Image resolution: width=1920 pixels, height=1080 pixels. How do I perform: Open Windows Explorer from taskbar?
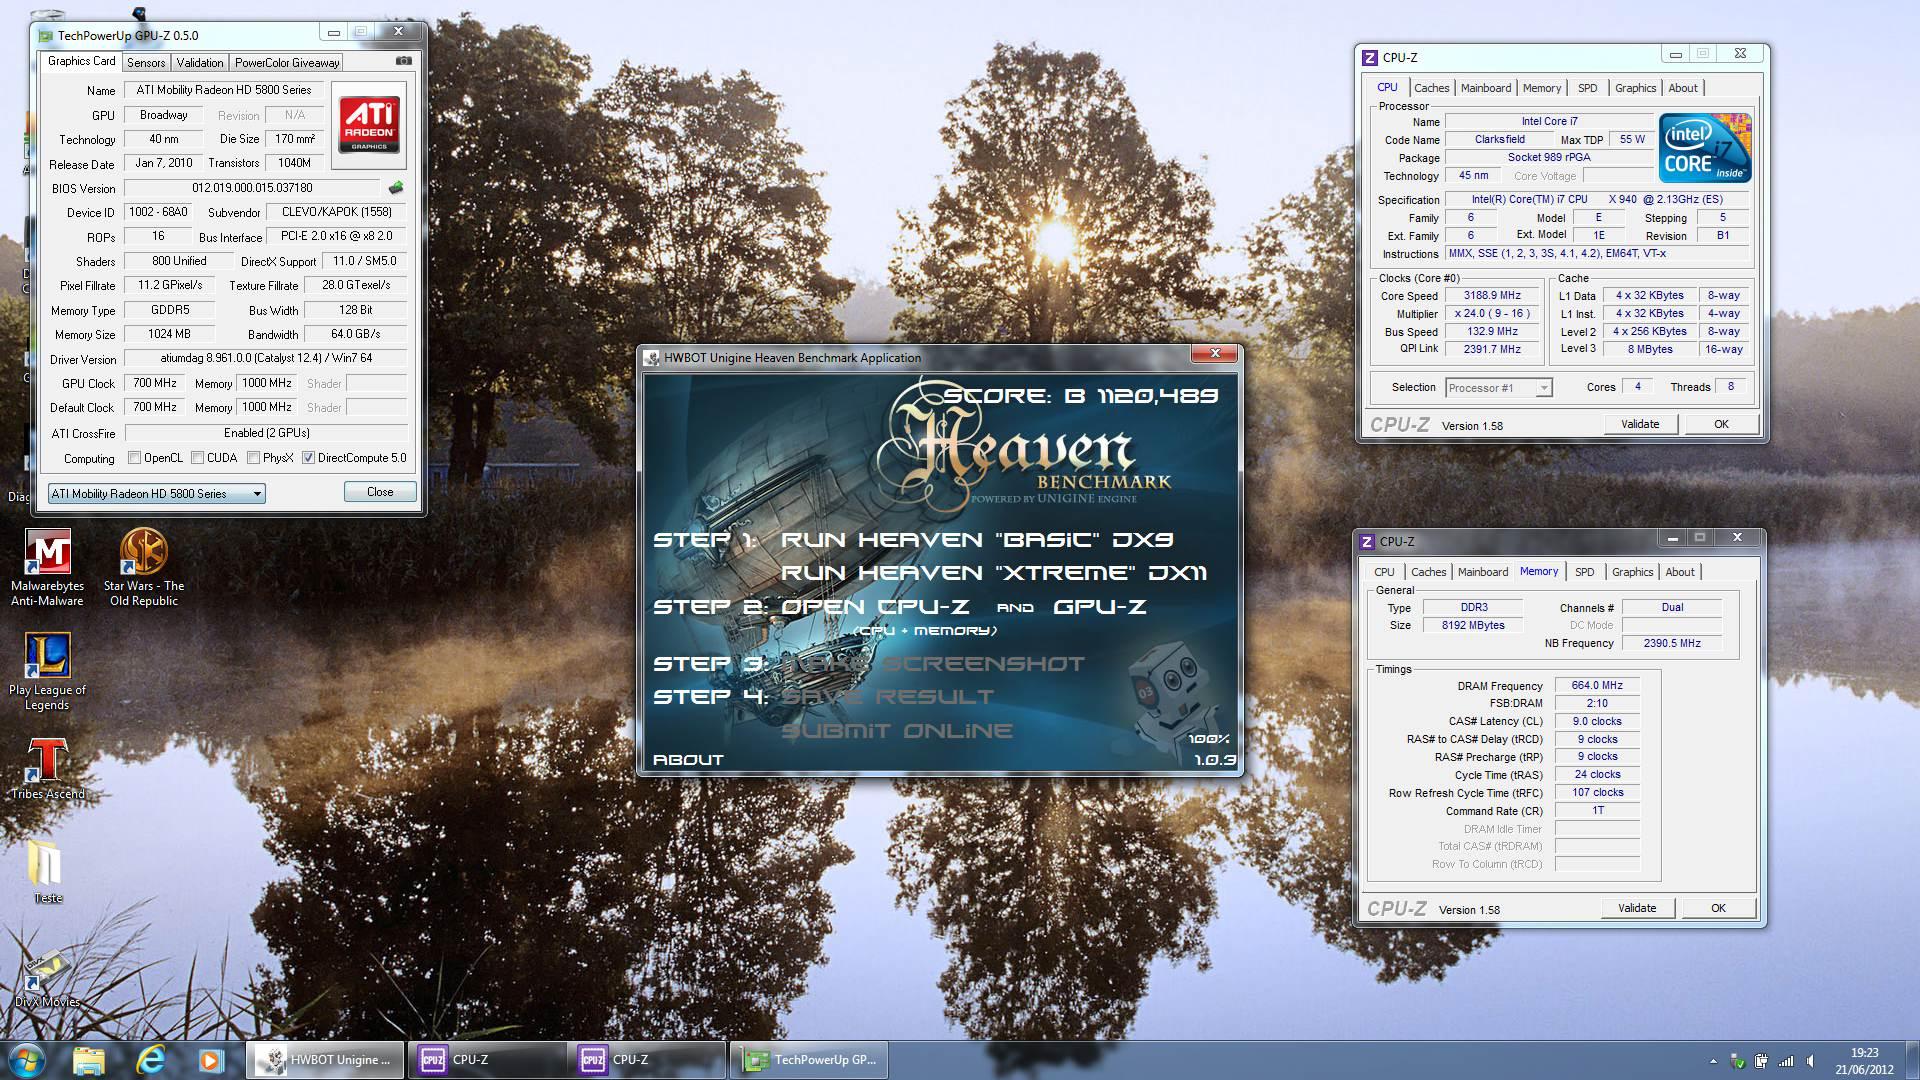click(x=88, y=1060)
